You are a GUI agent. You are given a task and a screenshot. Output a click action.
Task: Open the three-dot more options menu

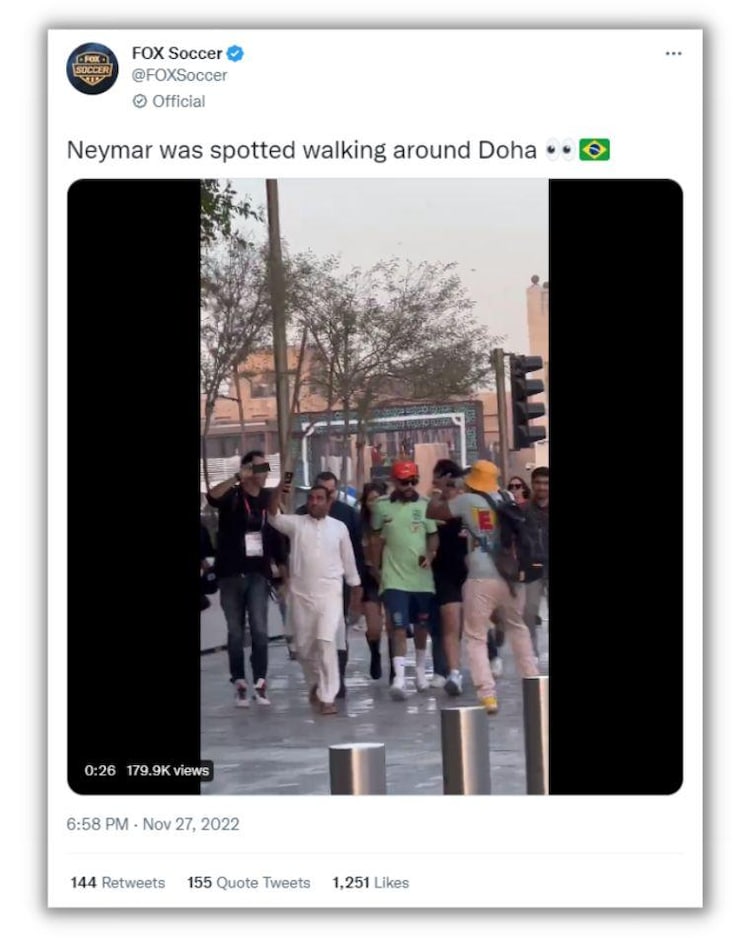coord(673,53)
